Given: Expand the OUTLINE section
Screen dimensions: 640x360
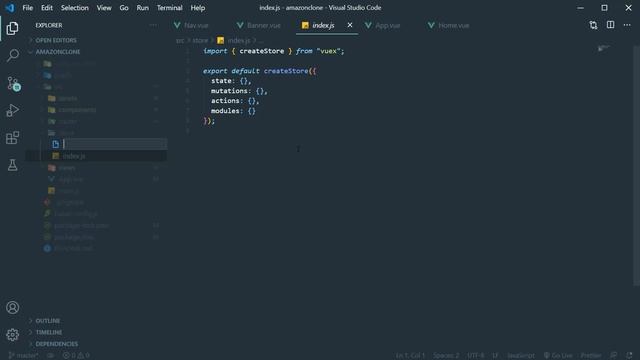Looking at the screenshot, I should point(47,321).
